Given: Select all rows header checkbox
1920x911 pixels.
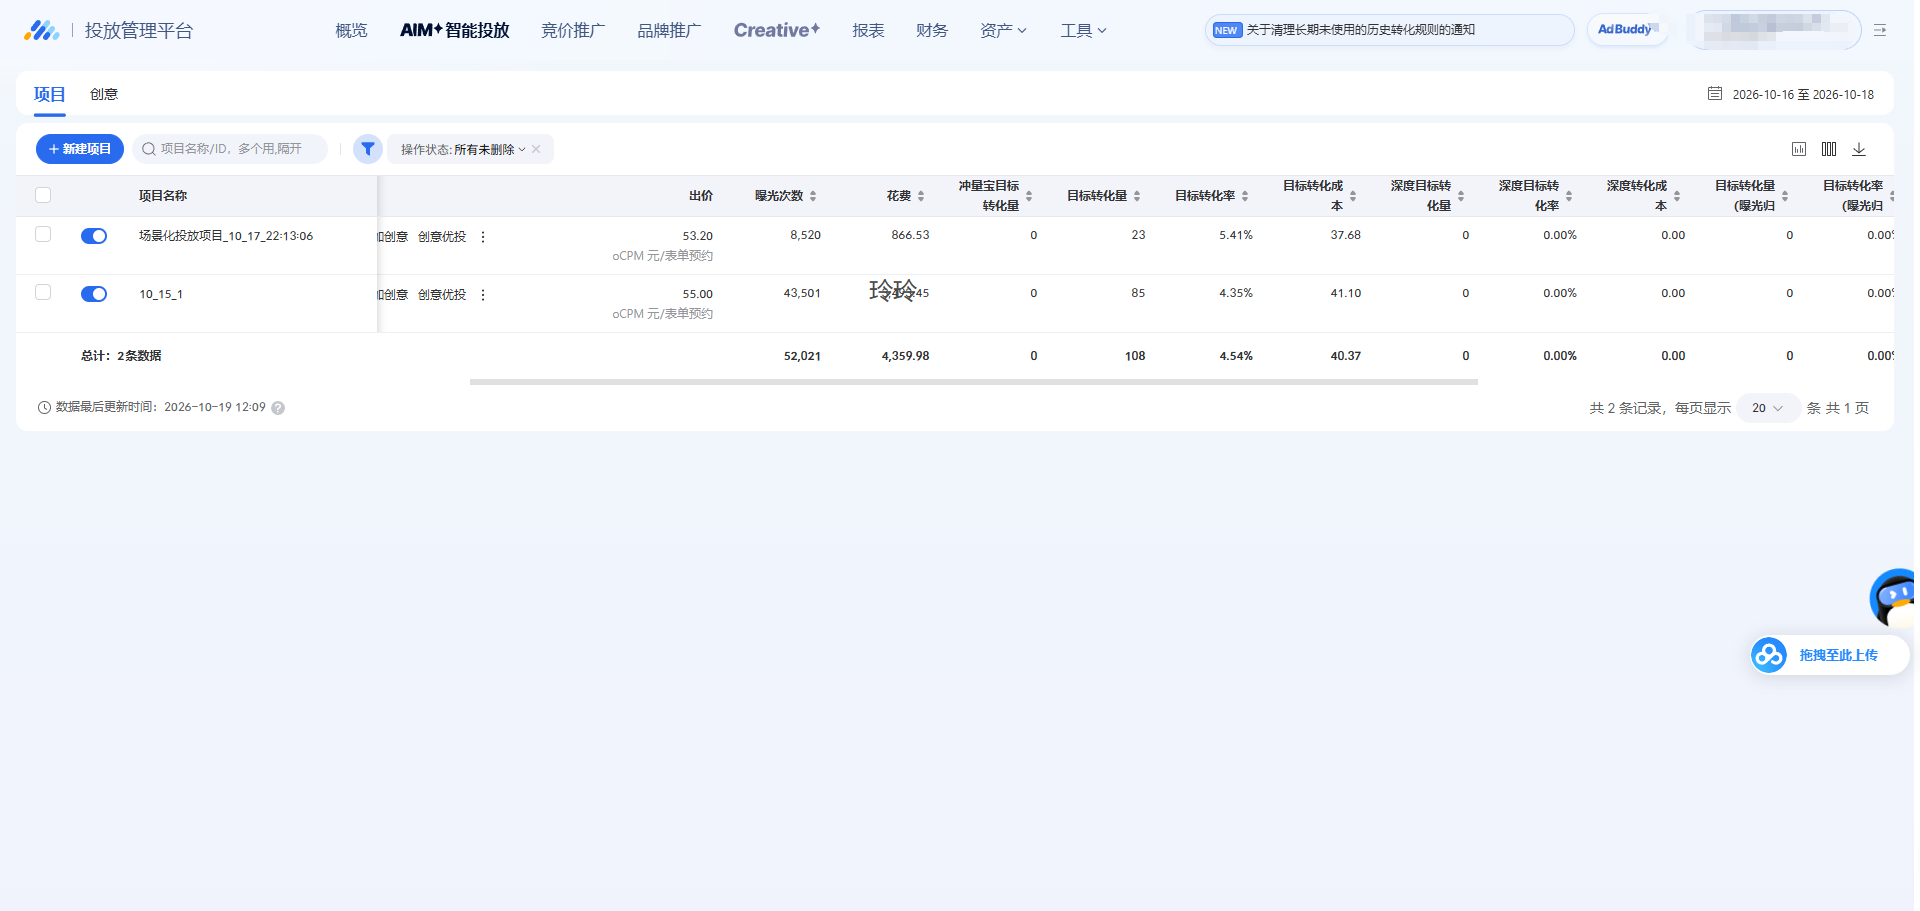Looking at the screenshot, I should pyautogui.click(x=43, y=195).
